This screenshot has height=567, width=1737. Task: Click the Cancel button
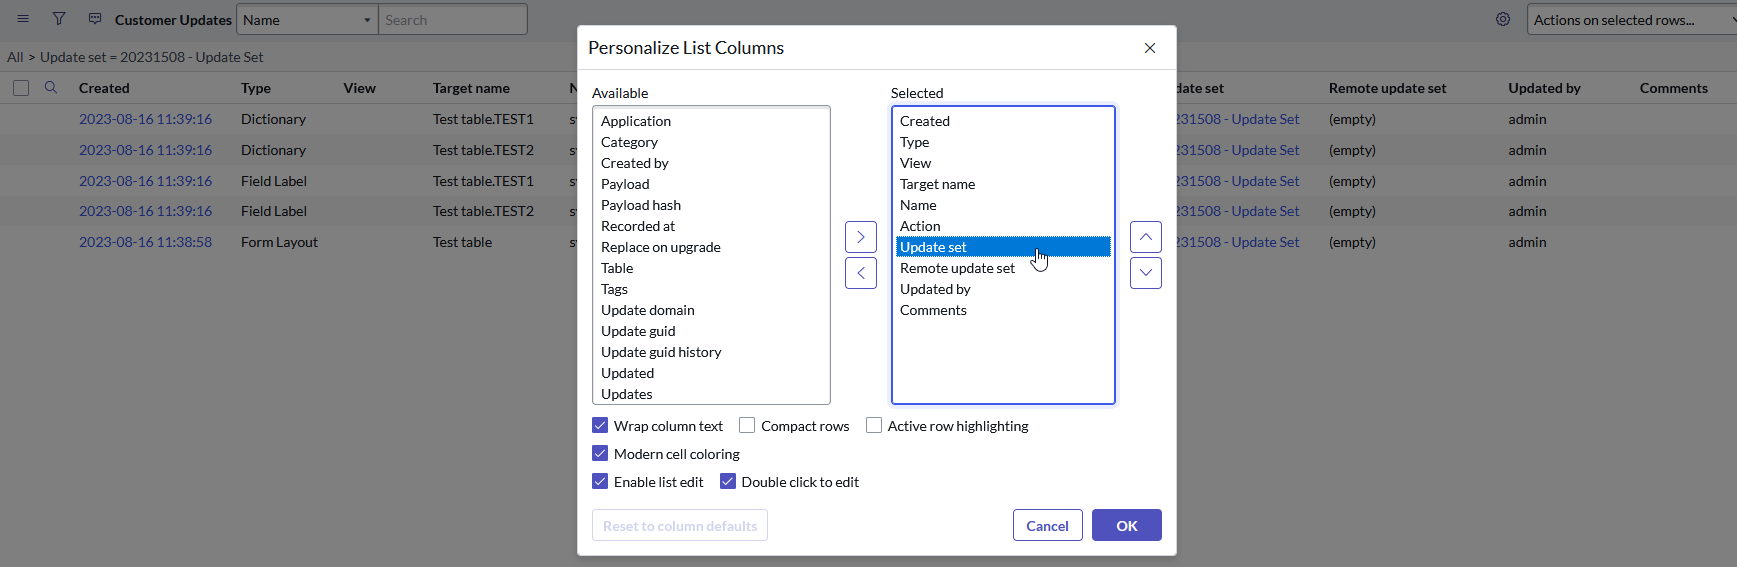click(1048, 526)
